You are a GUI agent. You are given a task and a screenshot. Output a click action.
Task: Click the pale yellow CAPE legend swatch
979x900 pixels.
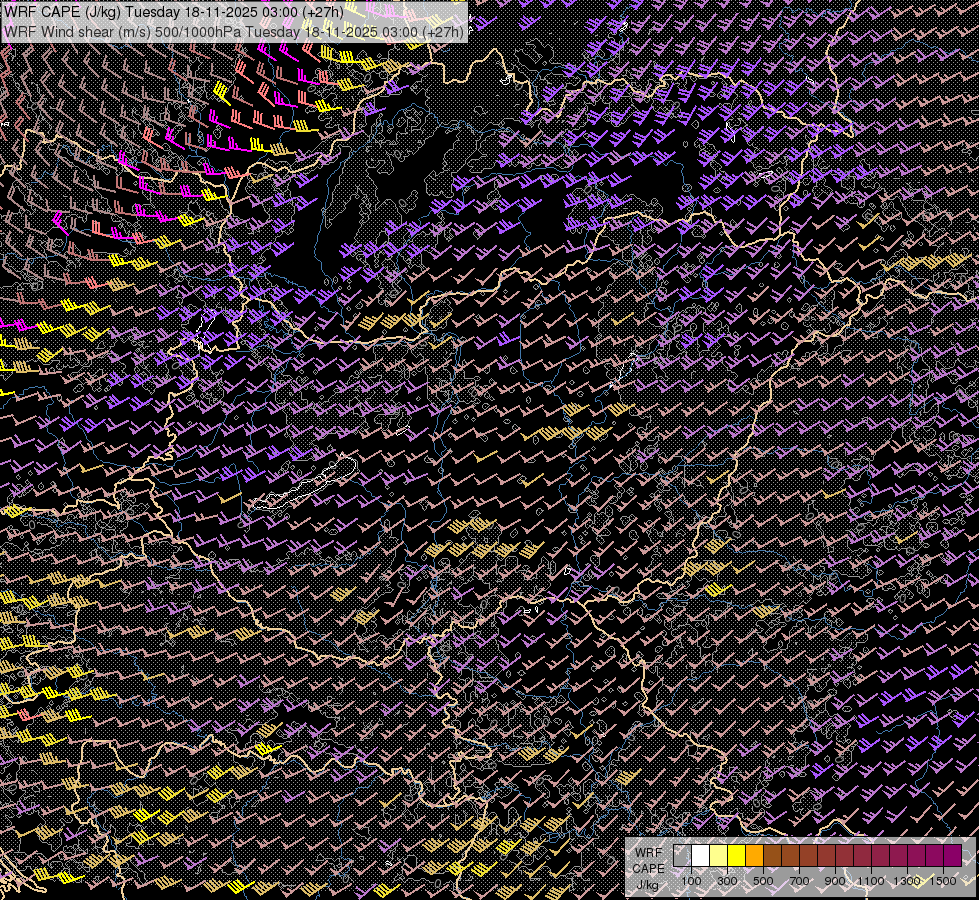719,856
